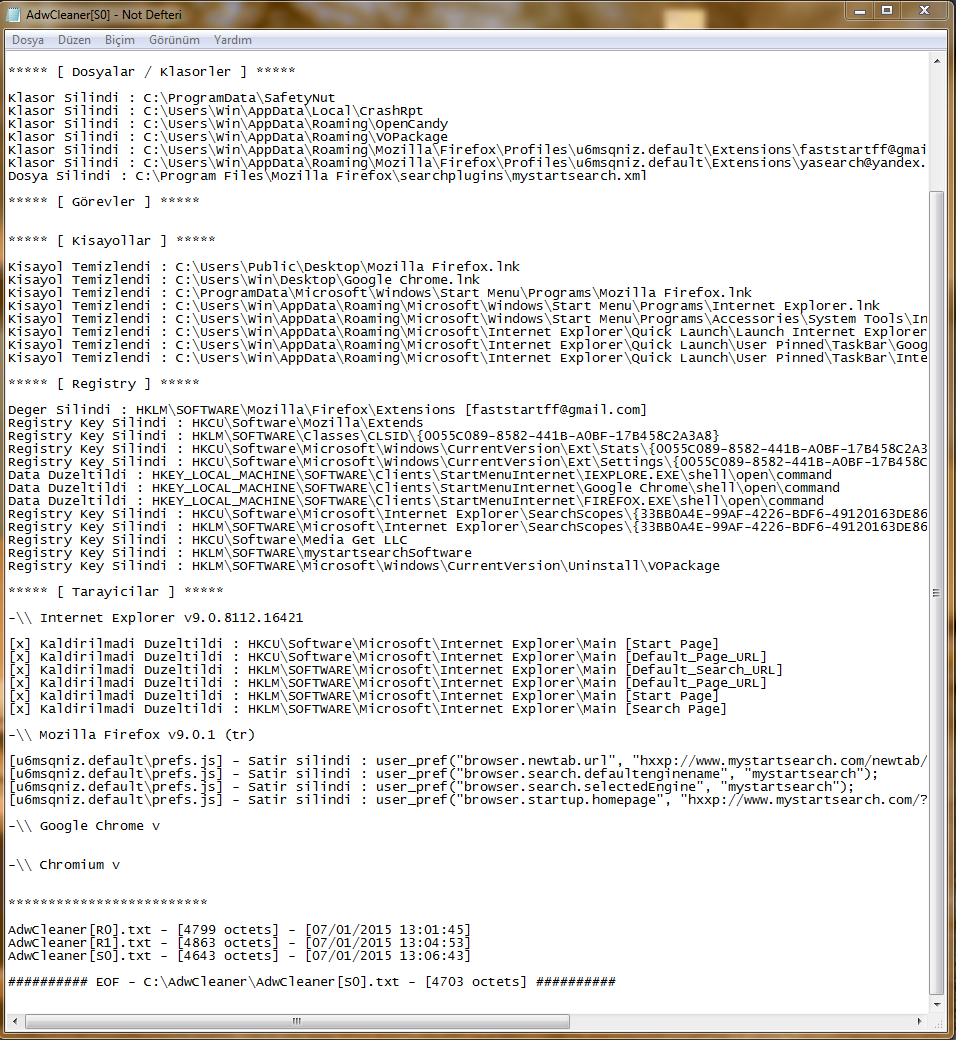This screenshot has height=1040, width=956.
Task: Click the browser.search.defaultenginename line
Action: coord(443,774)
